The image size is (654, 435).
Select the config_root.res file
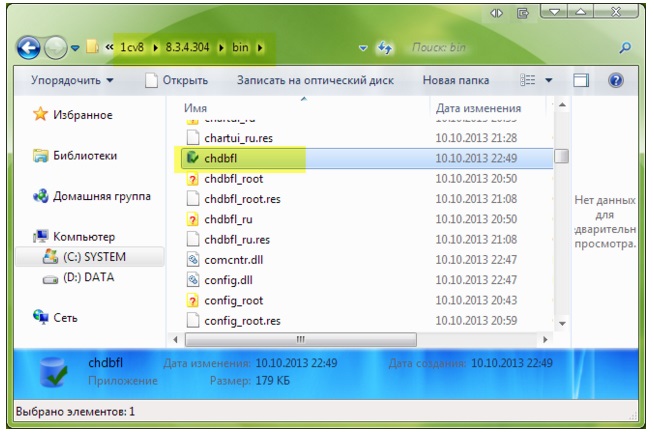tap(242, 321)
